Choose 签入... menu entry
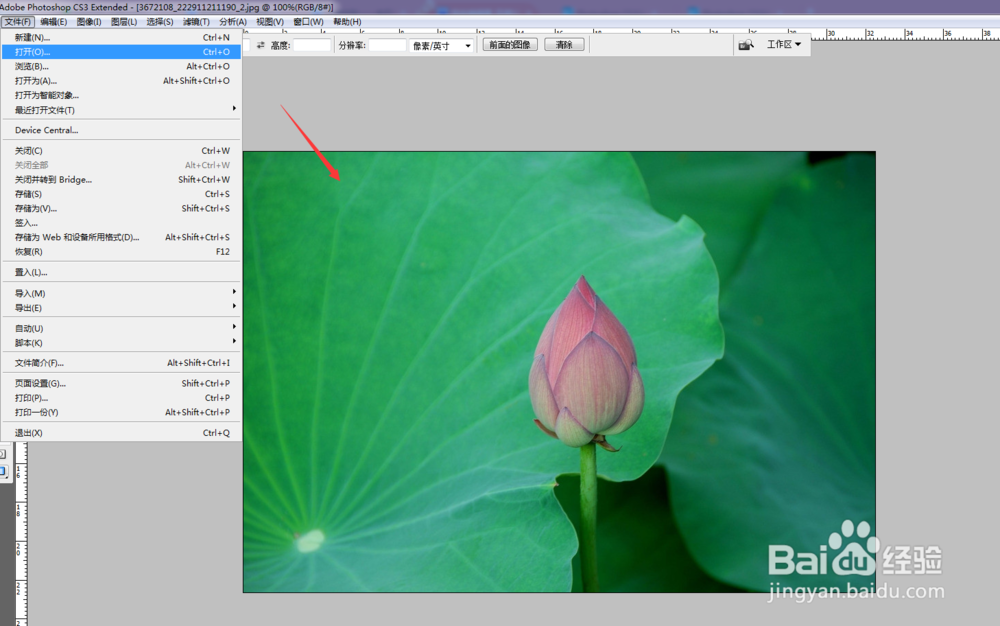Image resolution: width=1000 pixels, height=626 pixels. click(x=121, y=223)
